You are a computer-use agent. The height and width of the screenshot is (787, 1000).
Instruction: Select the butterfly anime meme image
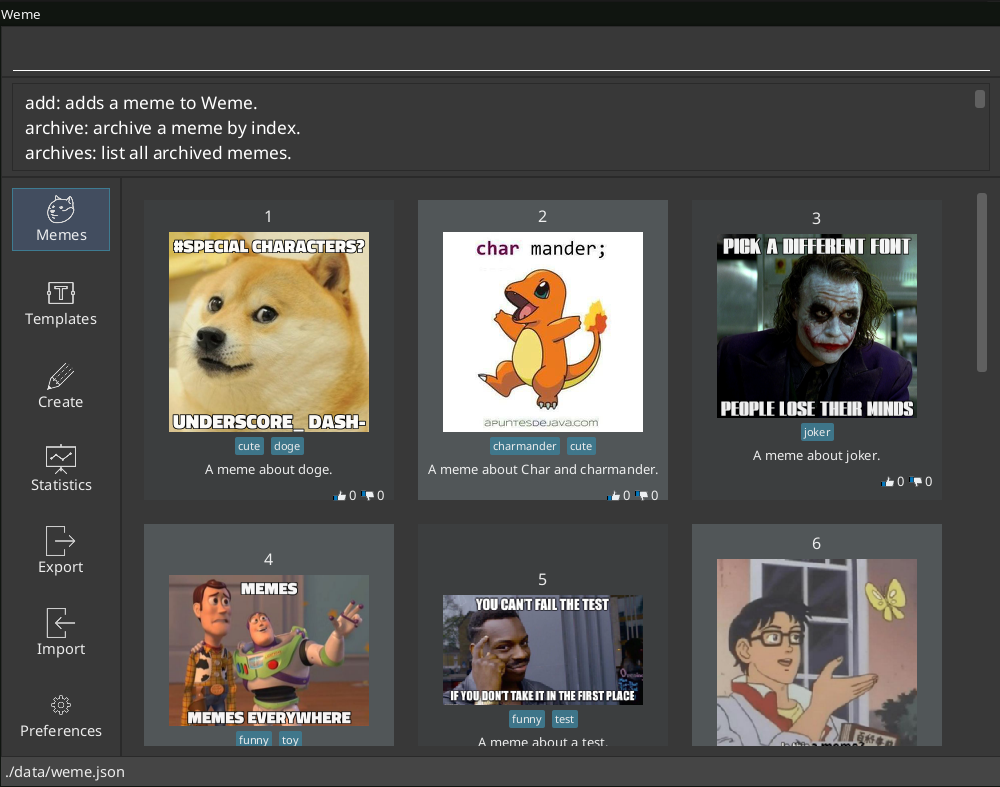817,652
